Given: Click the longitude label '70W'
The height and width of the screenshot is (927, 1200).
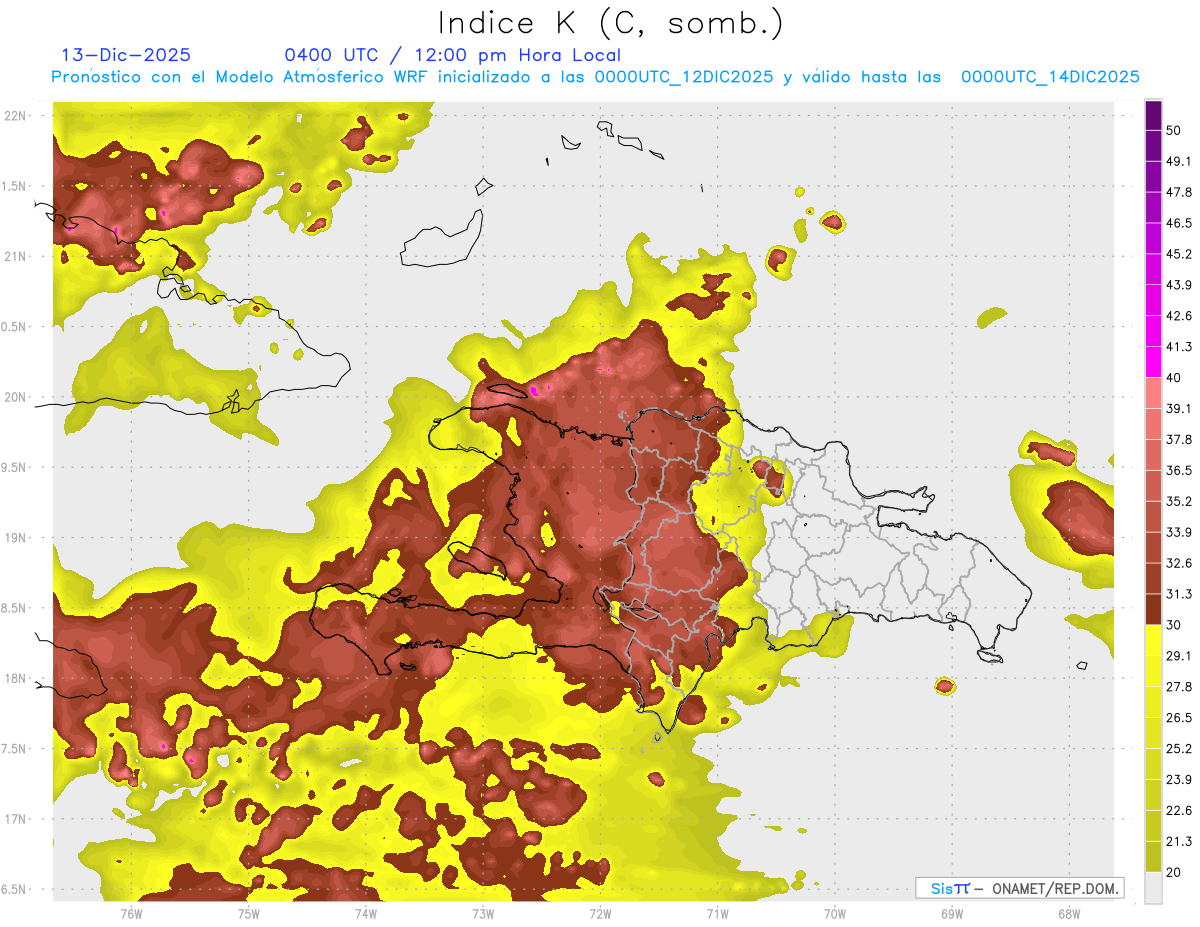Looking at the screenshot, I should click(x=834, y=913).
